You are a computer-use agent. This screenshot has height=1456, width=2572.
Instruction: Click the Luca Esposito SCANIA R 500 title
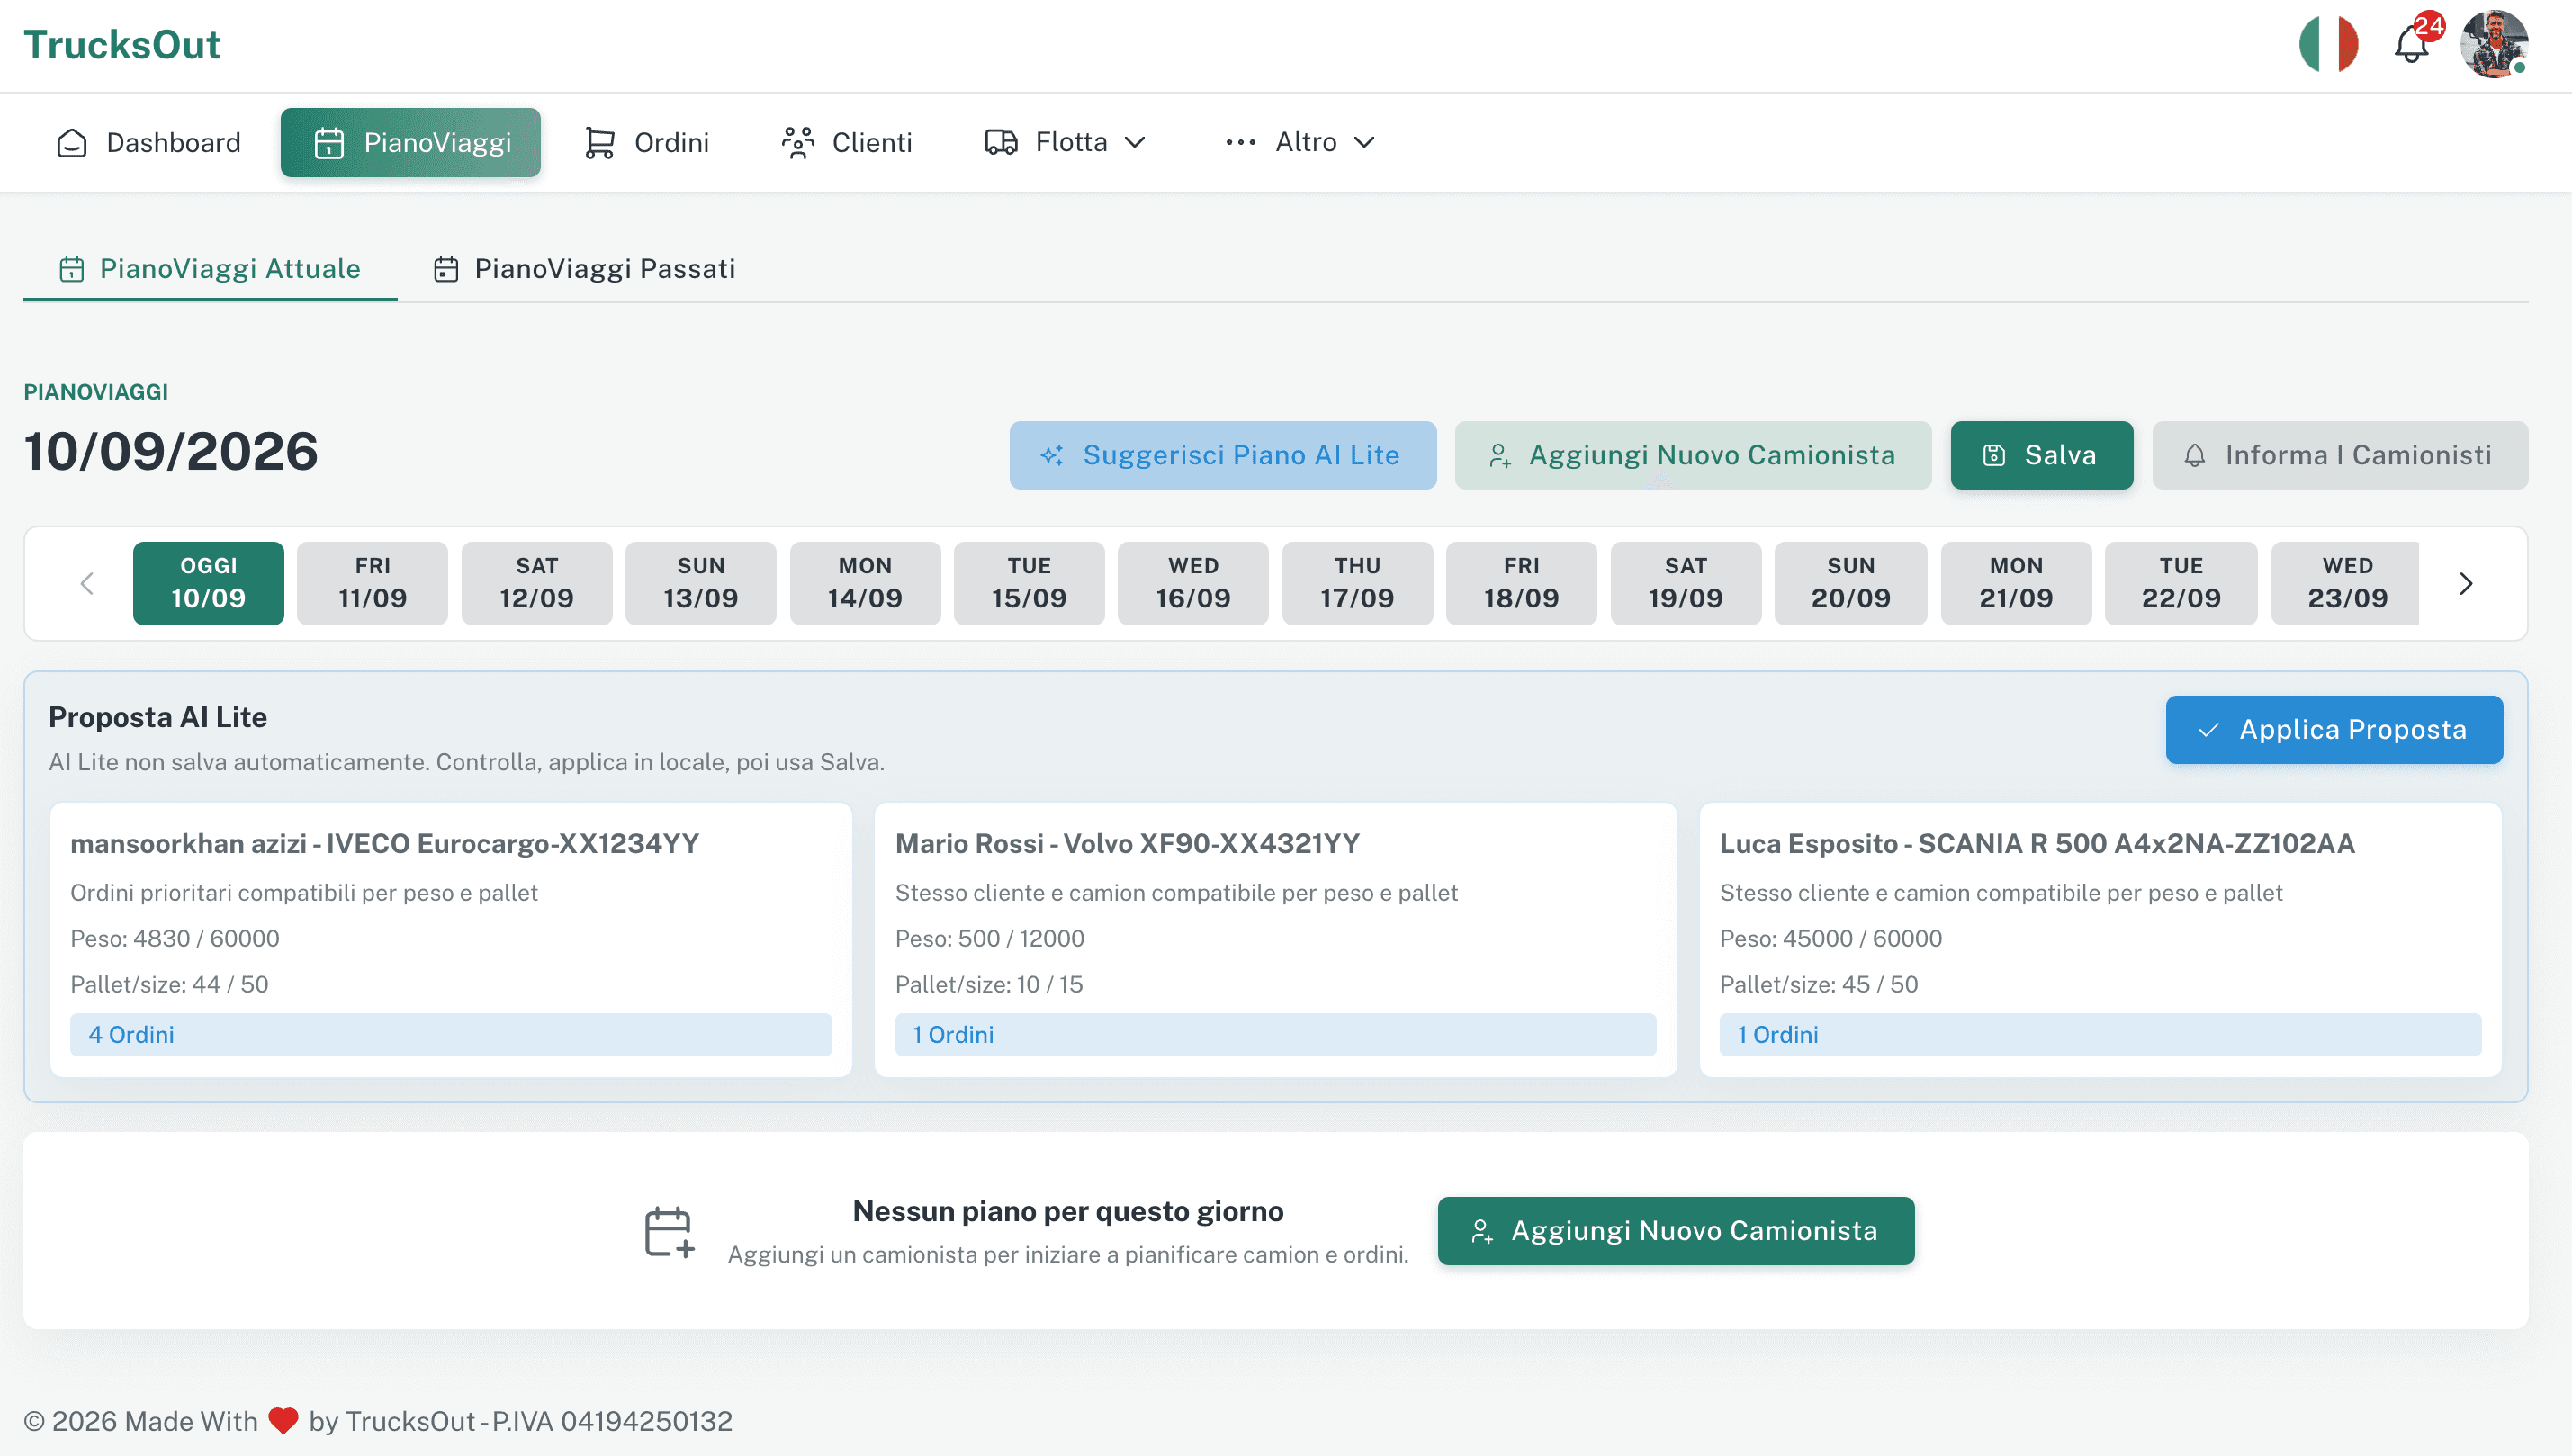click(x=2037, y=844)
